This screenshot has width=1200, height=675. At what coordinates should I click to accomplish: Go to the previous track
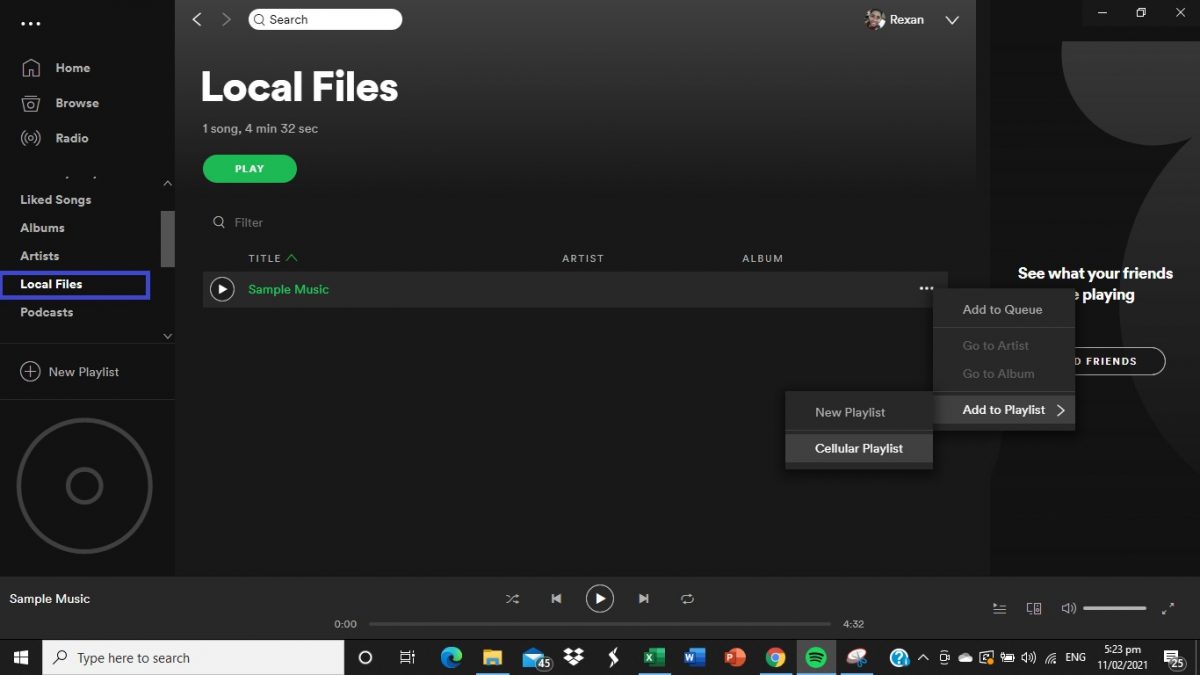556,599
